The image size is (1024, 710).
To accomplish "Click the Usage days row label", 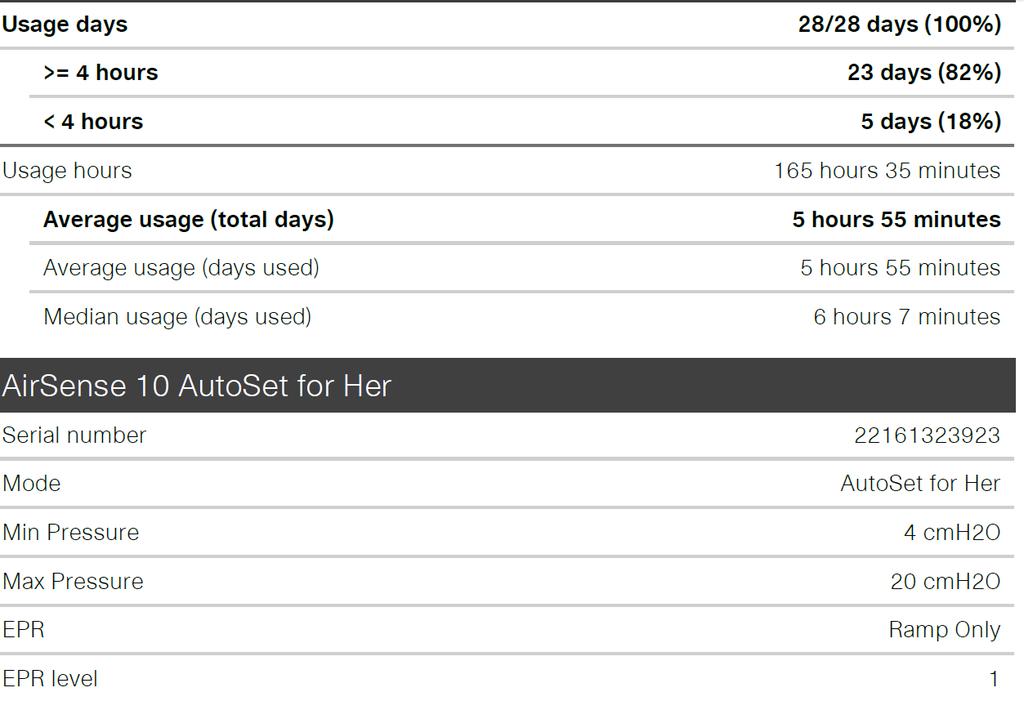I will tap(65, 25).
